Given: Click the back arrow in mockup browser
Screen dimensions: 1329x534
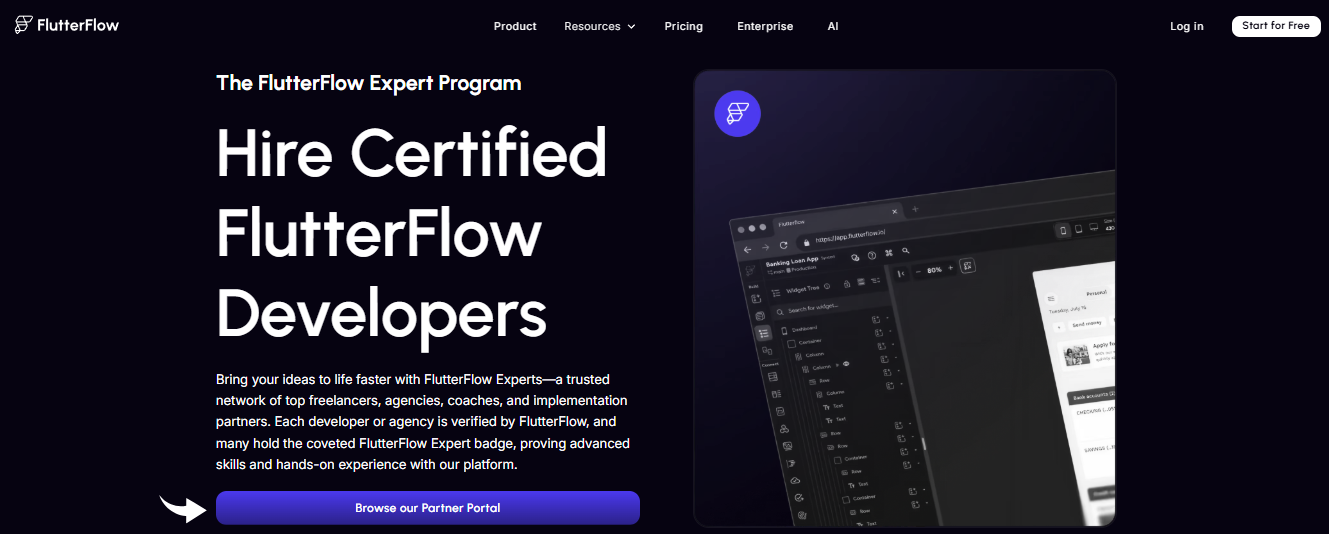Looking at the screenshot, I should (747, 249).
